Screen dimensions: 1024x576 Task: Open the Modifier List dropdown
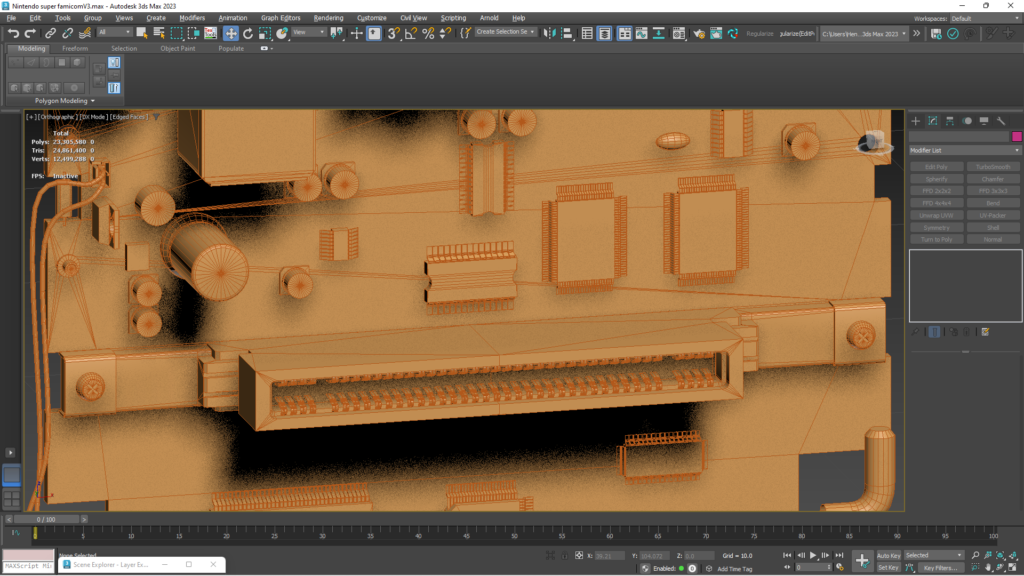(x=963, y=148)
